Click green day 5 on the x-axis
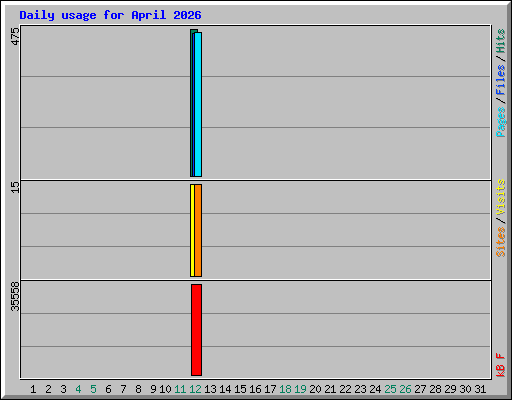 [x=93, y=389]
